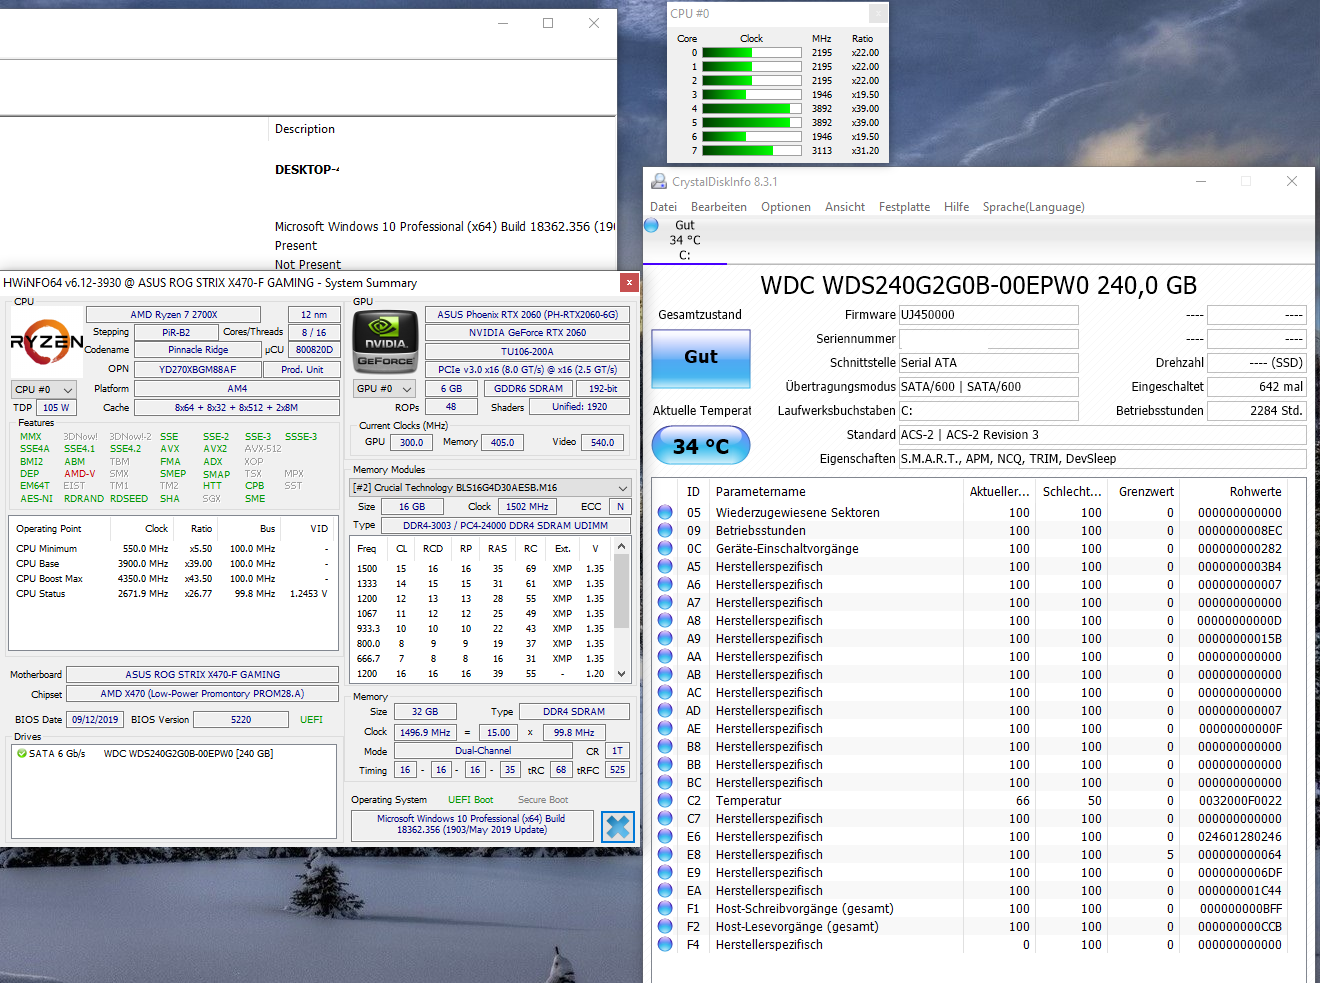The image size is (1320, 983).
Task: Click the status orb in the E8 attribute row
Action: click(x=665, y=855)
